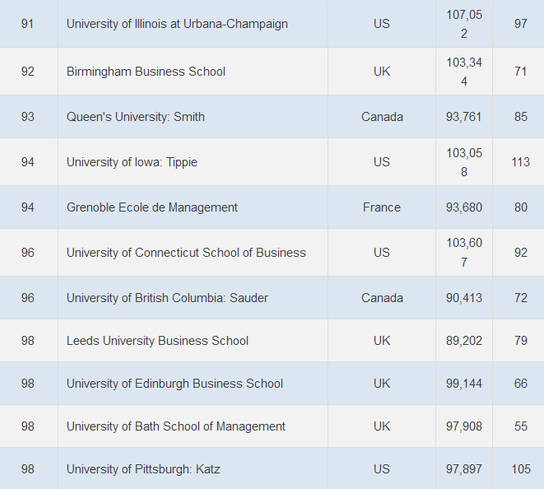Select University of Connecticut School of Business
The image size is (544, 490).
(x=186, y=253)
